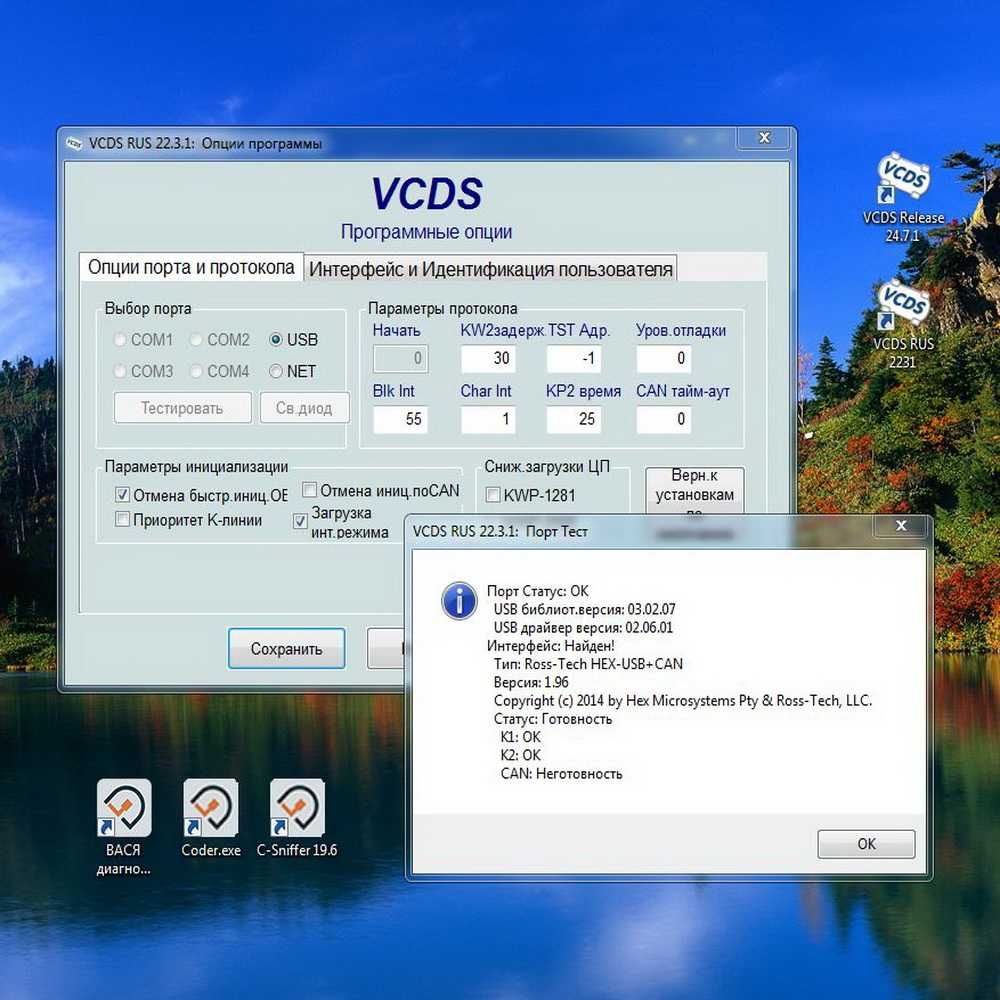Image resolution: width=1000 pixels, height=1000 pixels.
Task: Toggle Загрузка инт.режима checkbox
Action: 300,521
